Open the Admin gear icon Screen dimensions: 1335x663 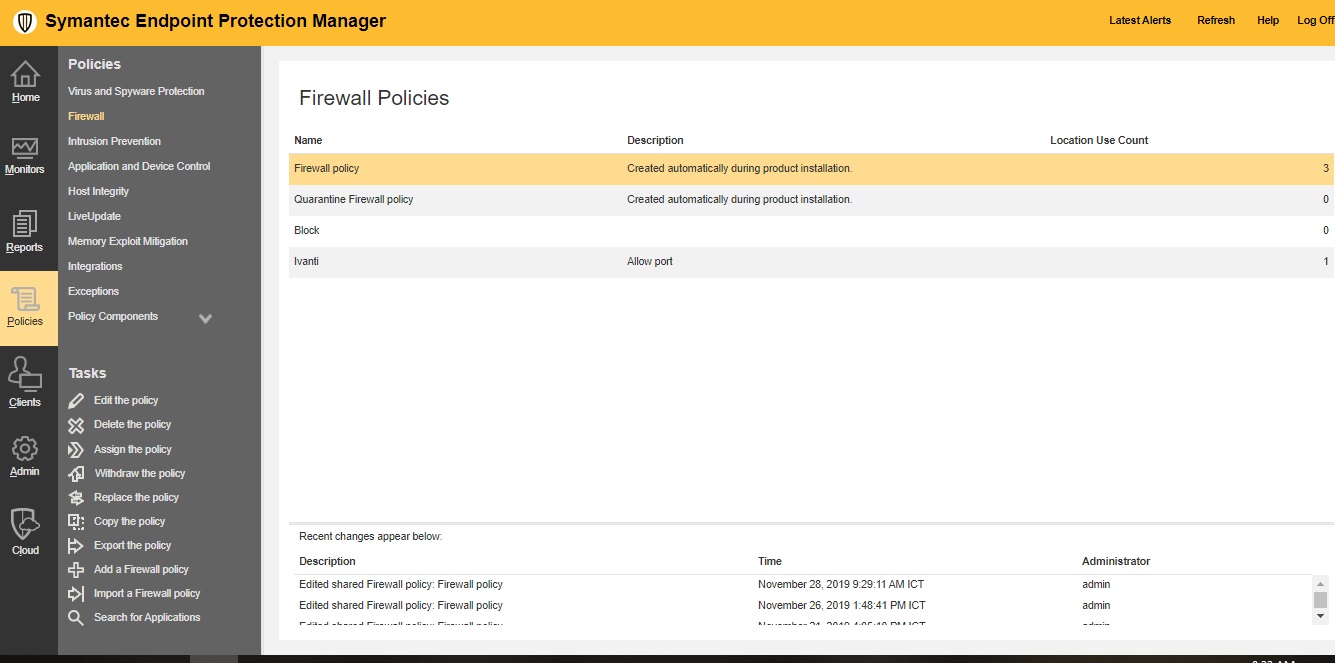pos(25,449)
